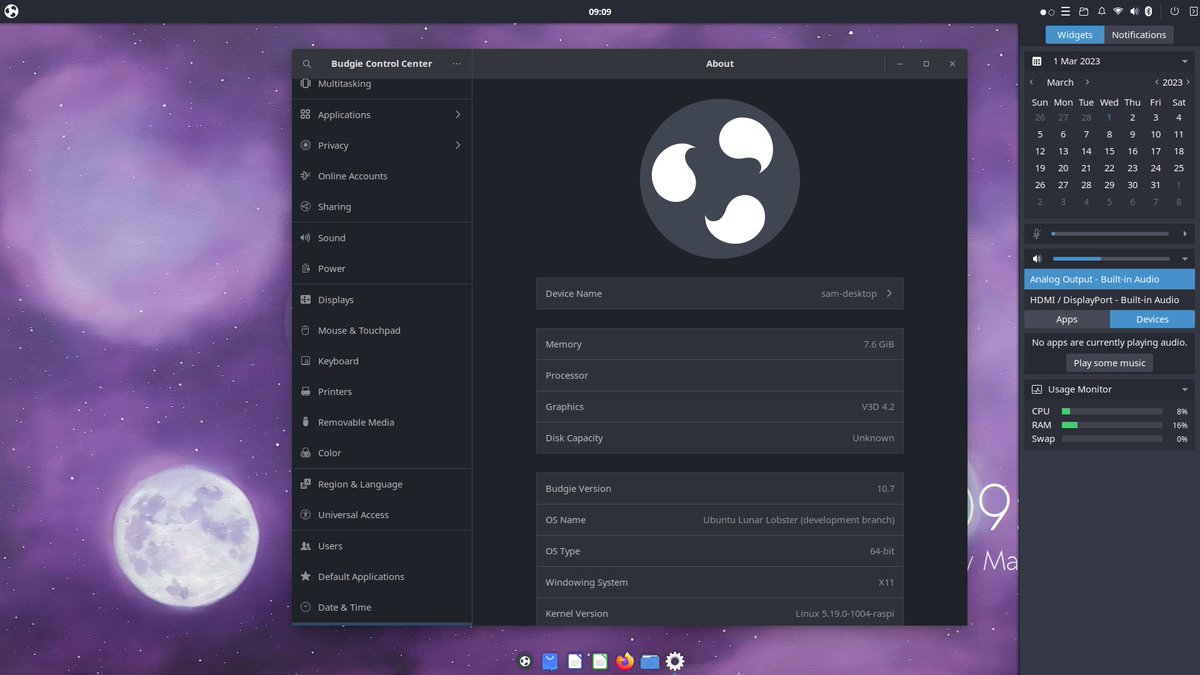This screenshot has height=675, width=1200.
Task: Switch to the Notifications tab in Raven
Action: 1139,34
